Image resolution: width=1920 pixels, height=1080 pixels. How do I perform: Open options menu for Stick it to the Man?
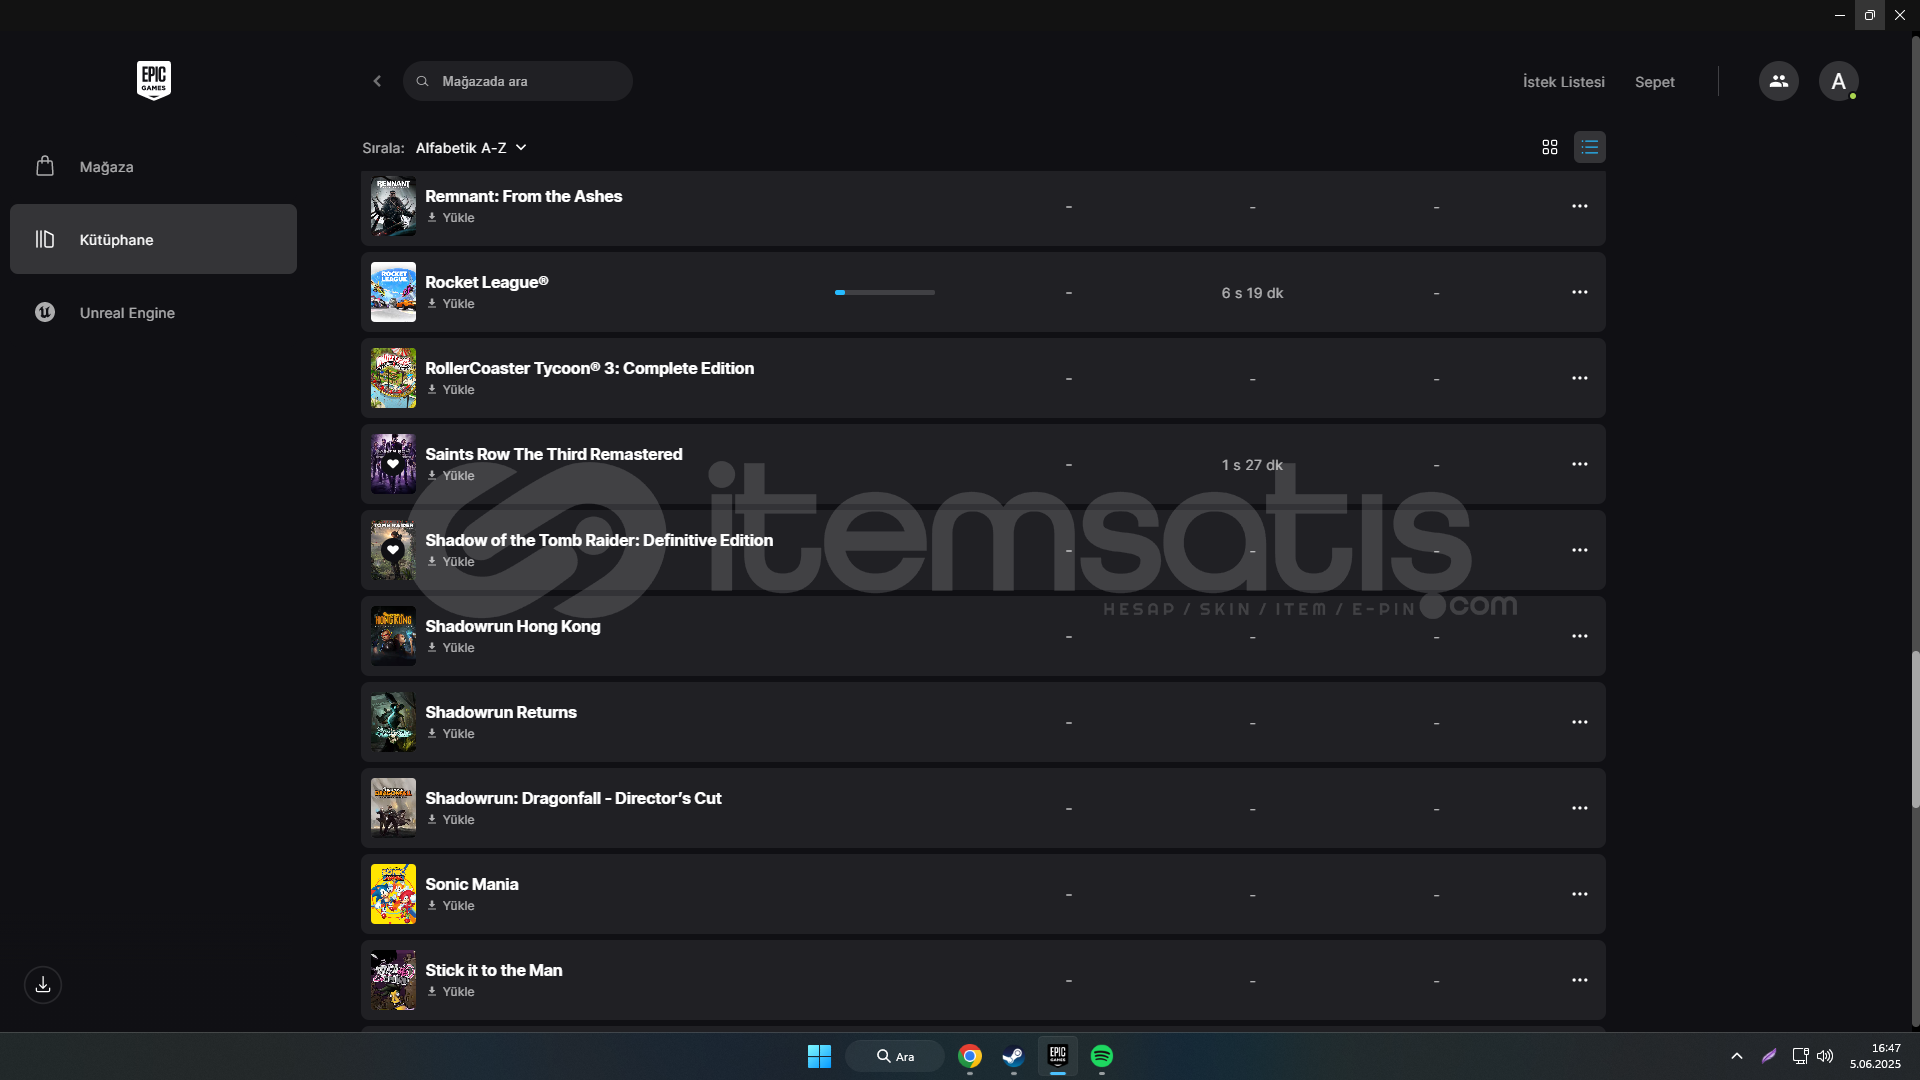coord(1579,980)
